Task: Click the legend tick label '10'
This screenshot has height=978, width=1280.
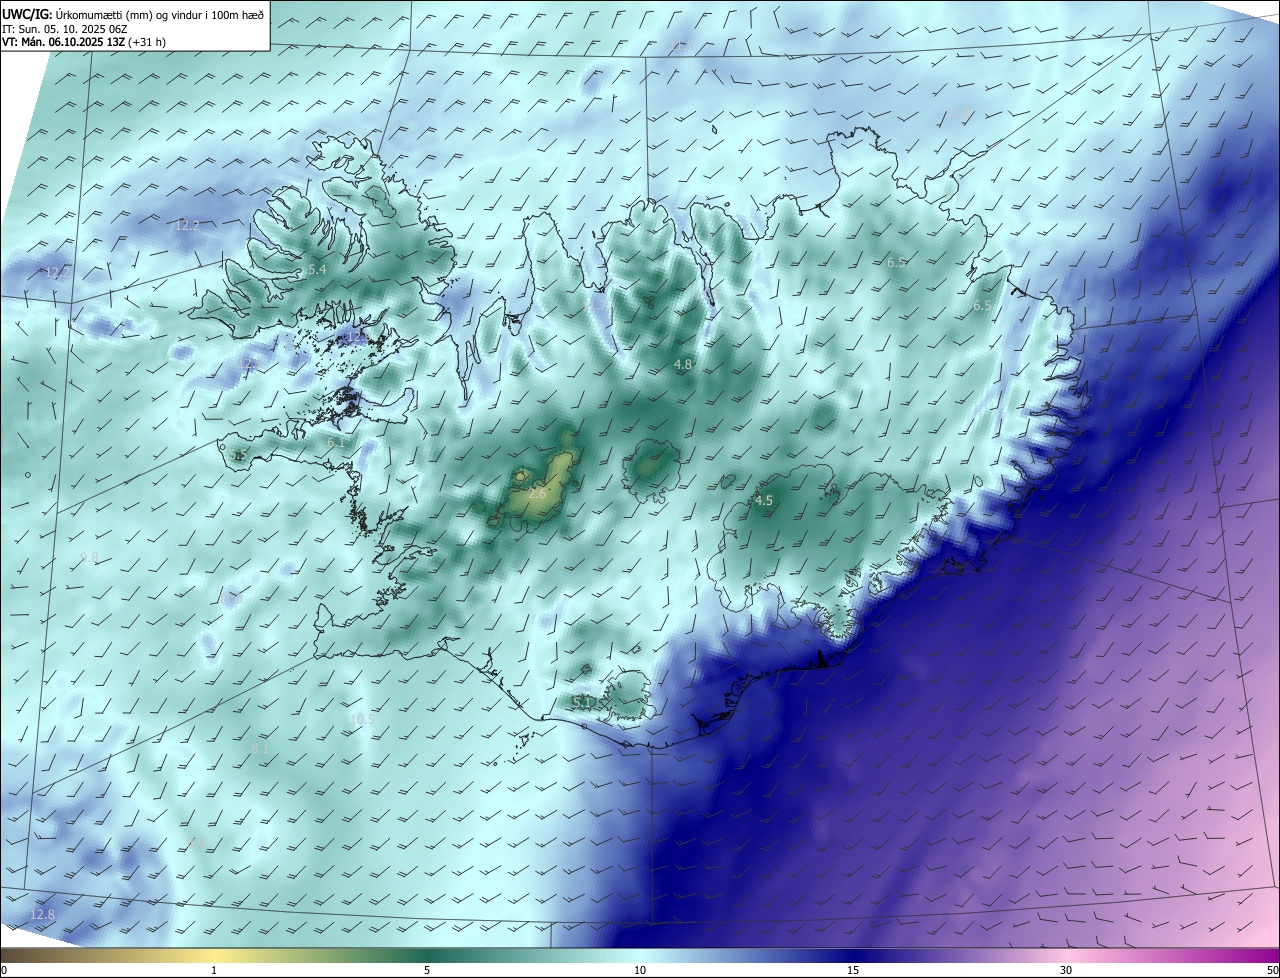Action: click(640, 970)
